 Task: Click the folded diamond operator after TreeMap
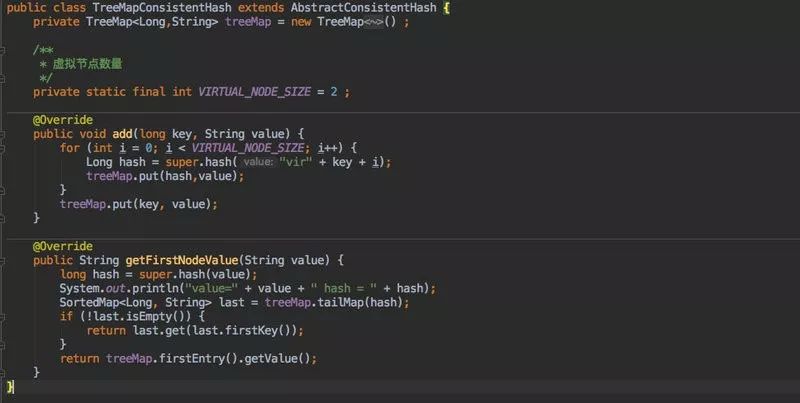pos(373,22)
